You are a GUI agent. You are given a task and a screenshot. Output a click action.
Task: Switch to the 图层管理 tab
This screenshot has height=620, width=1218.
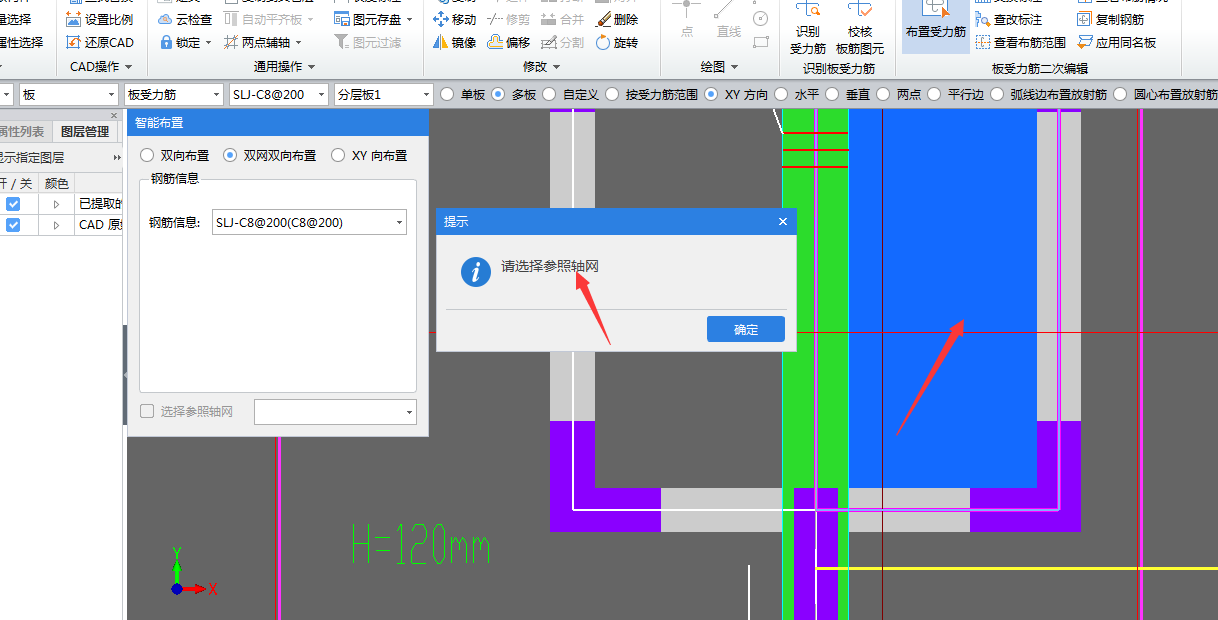pyautogui.click(x=84, y=131)
